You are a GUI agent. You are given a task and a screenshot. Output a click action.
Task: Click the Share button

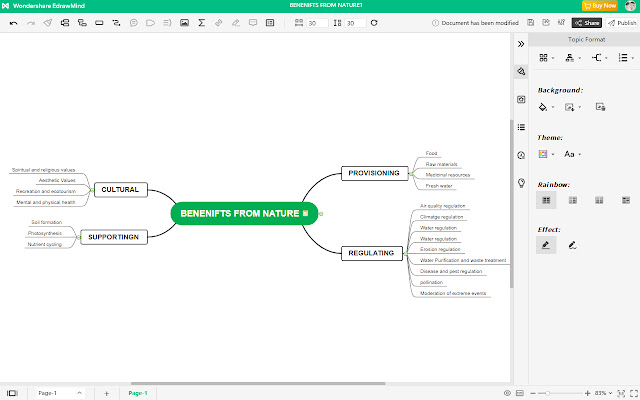coord(586,22)
